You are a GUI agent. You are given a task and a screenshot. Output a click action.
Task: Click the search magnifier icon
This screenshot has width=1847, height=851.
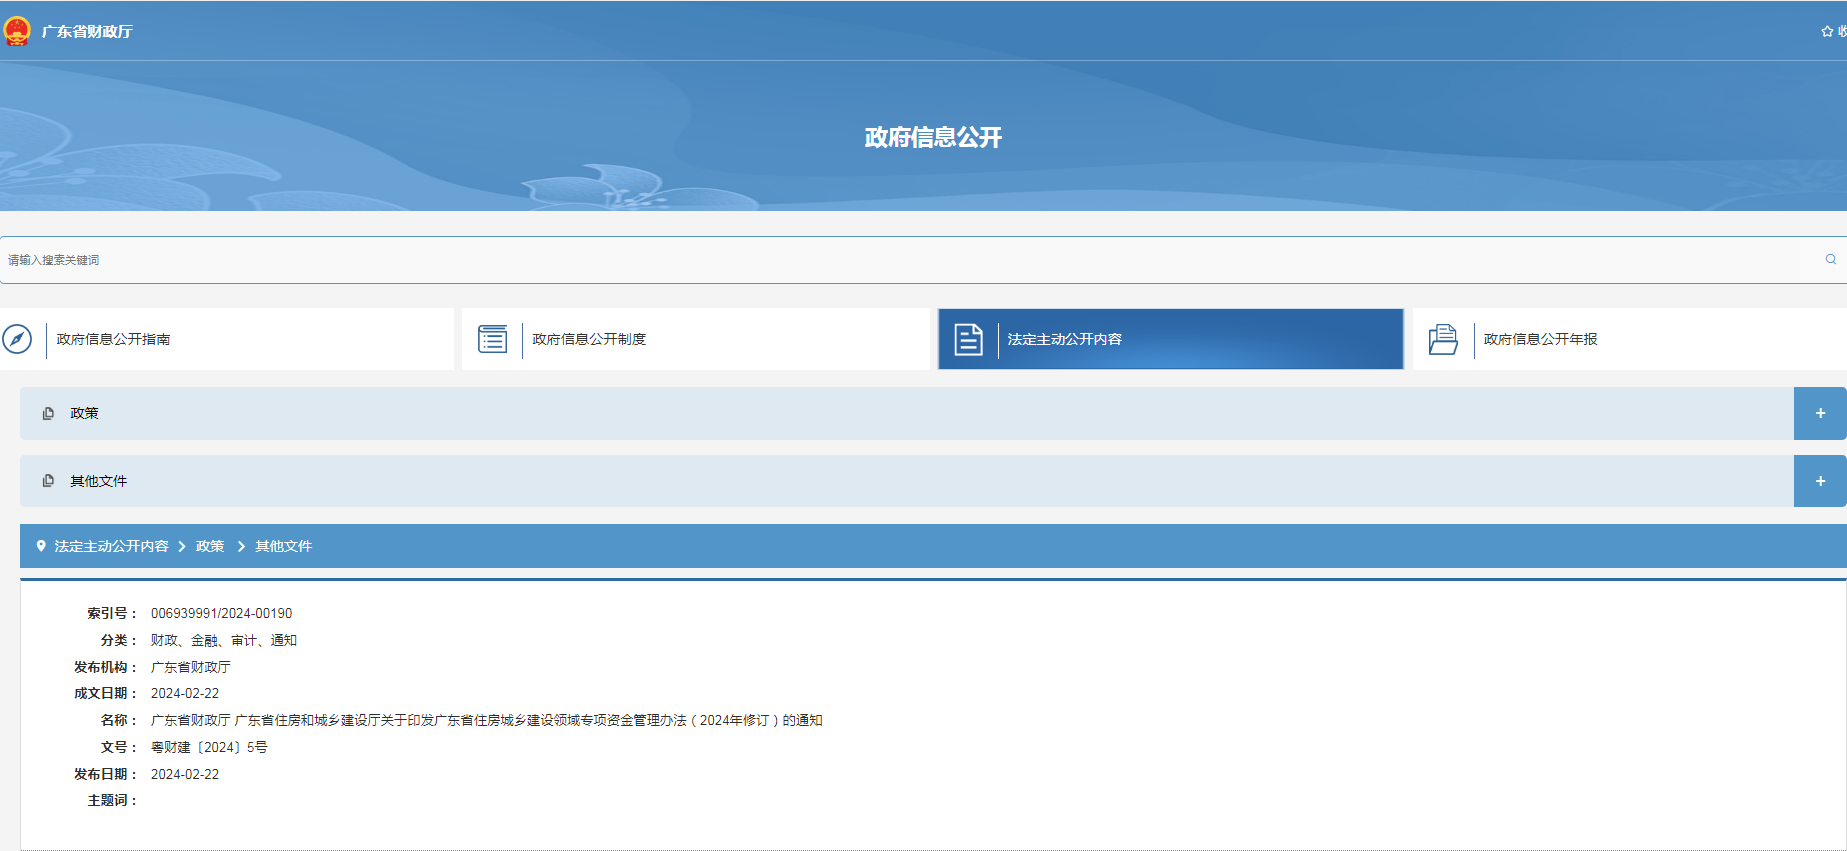pyautogui.click(x=1830, y=259)
